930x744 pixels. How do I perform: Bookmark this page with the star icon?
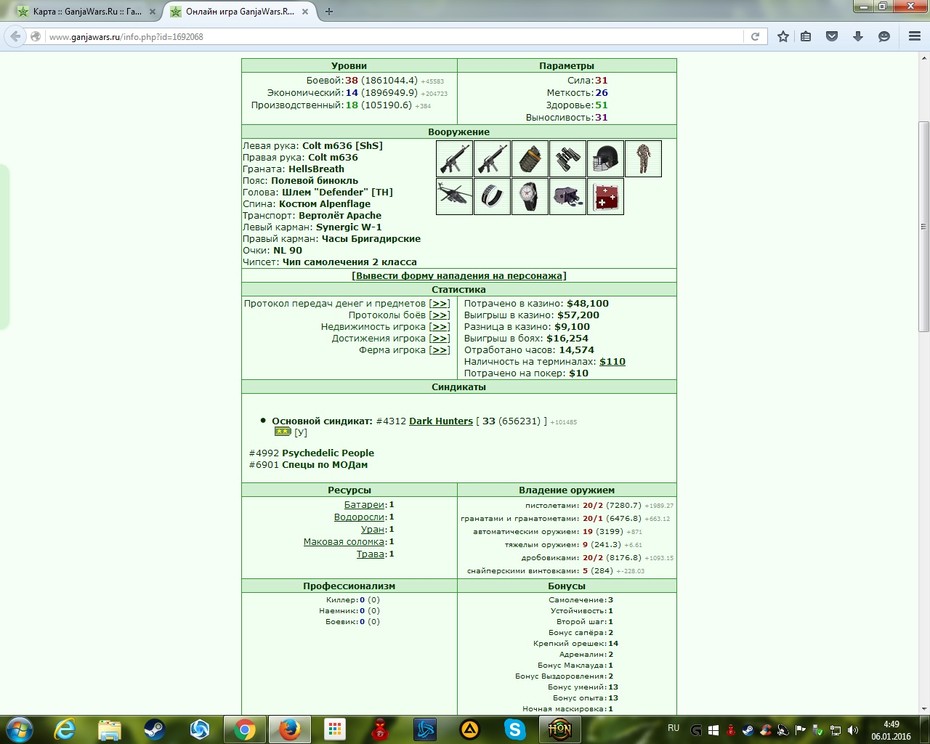point(783,37)
